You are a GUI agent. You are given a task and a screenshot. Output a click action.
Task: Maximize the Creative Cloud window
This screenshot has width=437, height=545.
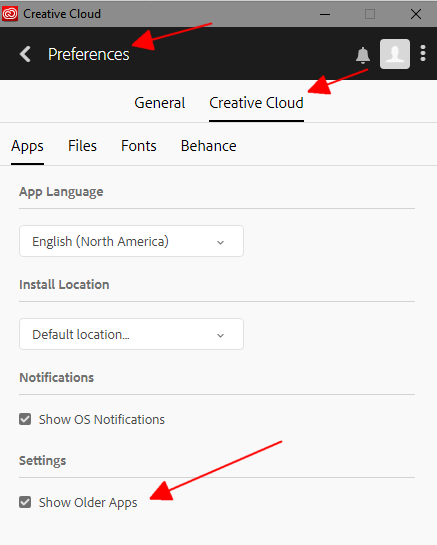[370, 14]
